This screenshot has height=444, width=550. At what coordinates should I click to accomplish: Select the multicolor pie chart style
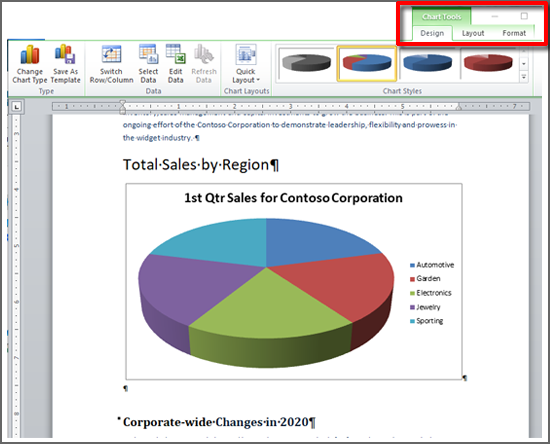pos(367,63)
